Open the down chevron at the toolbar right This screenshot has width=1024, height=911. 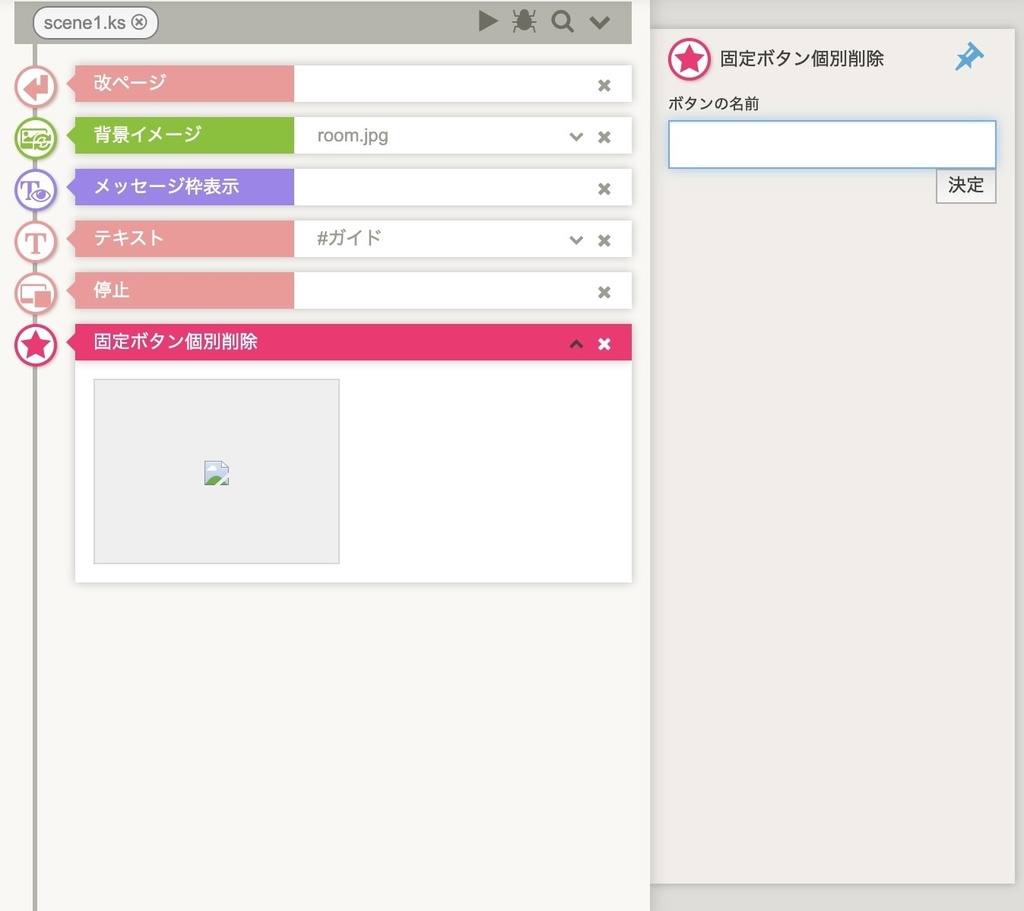[600, 21]
